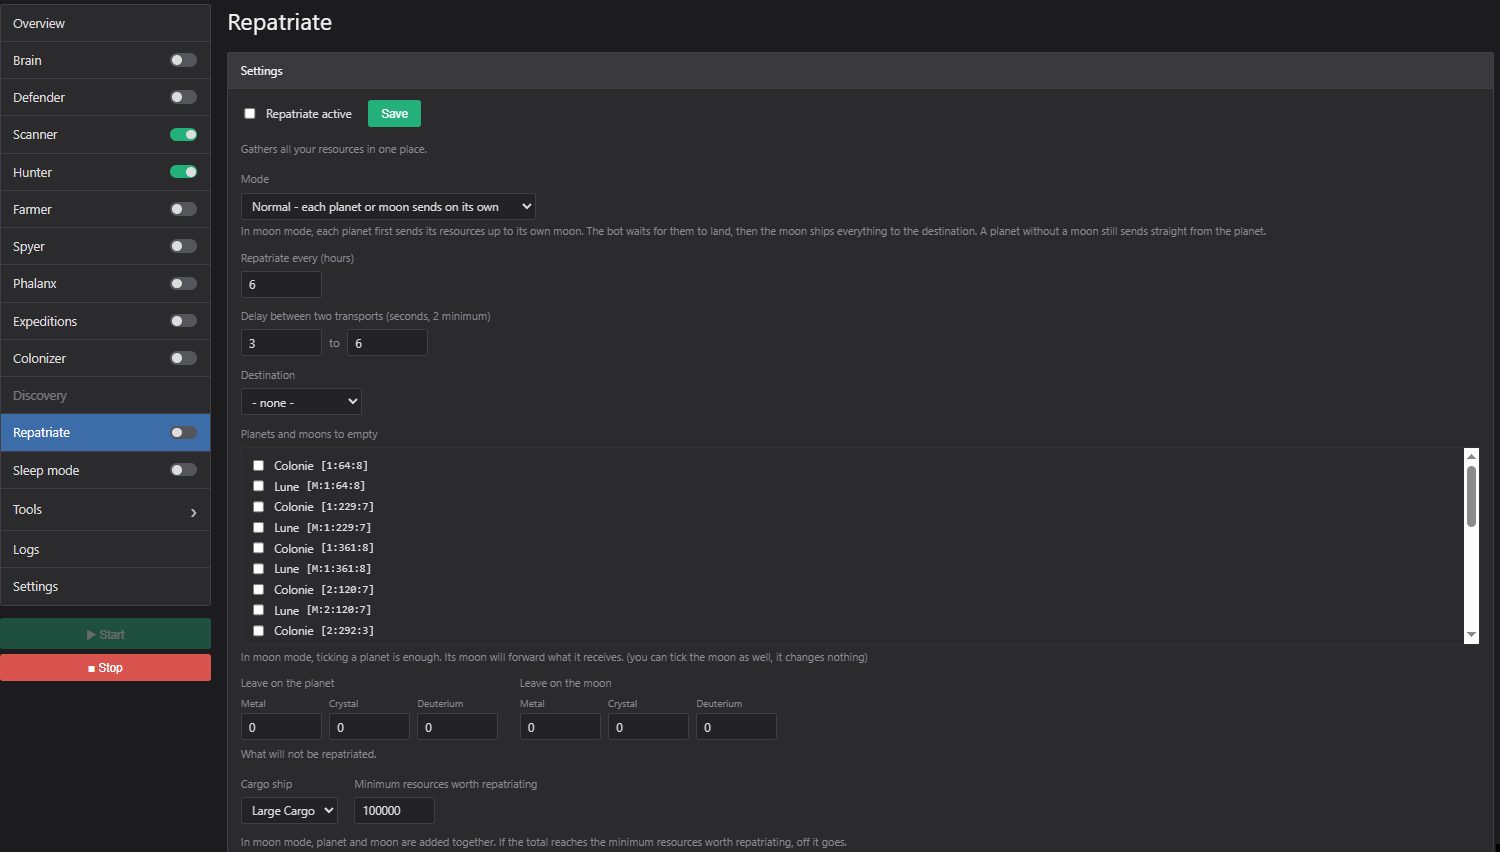Click the red Stop button
The width and height of the screenshot is (1500, 852).
tap(105, 668)
